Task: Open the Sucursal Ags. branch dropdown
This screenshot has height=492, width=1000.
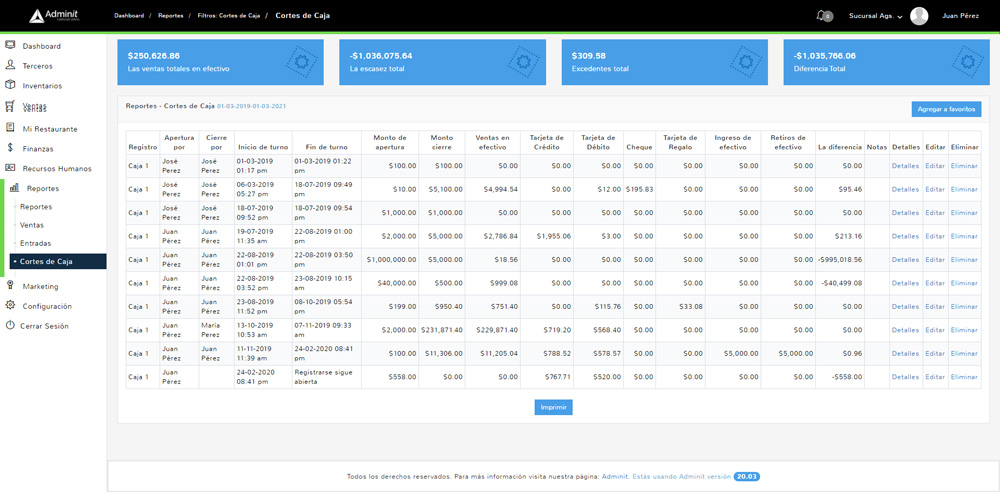Action: 874,16
